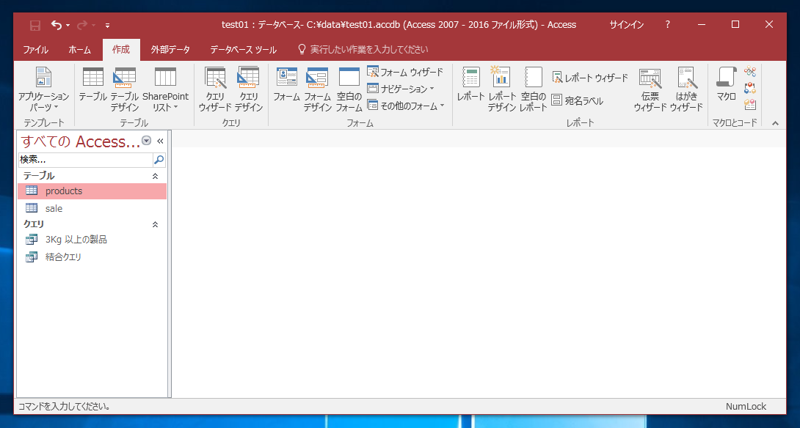Switch to the 外部データ tab
Image resolution: width=800 pixels, height=428 pixels.
pos(170,49)
